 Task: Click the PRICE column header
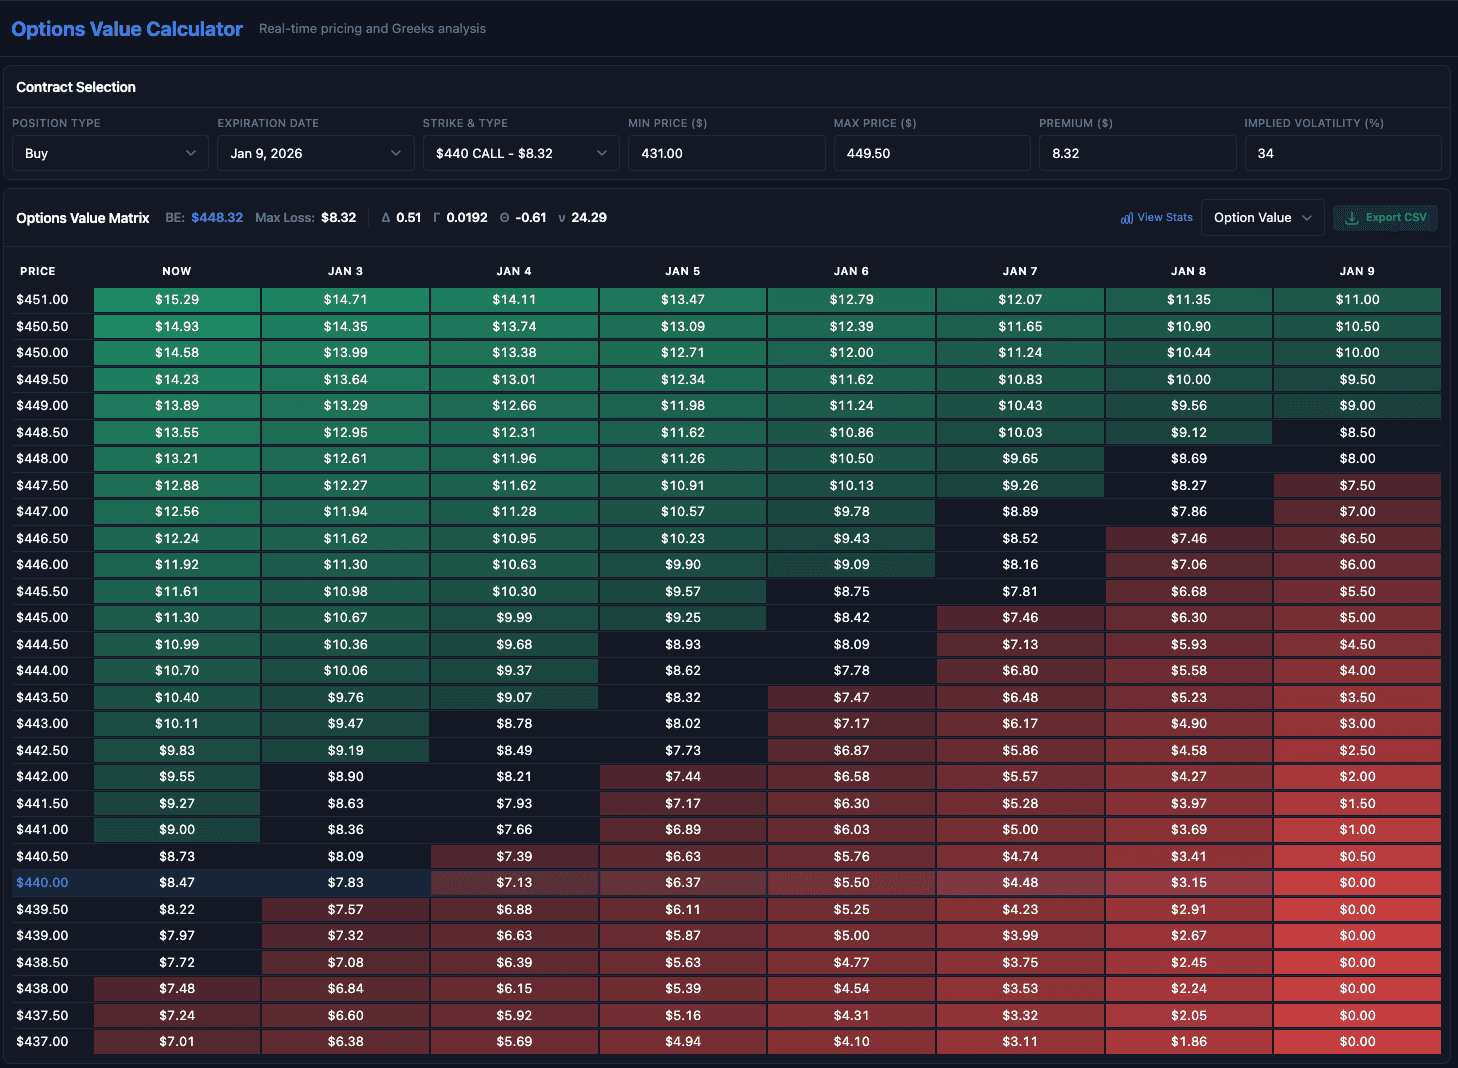(38, 271)
